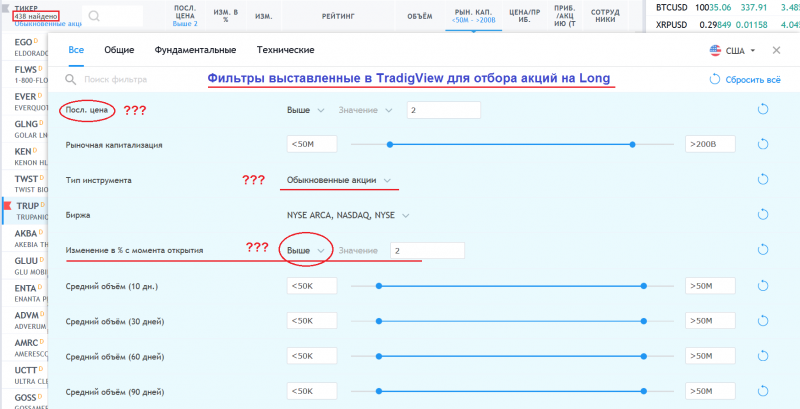The width and height of the screenshot is (800, 409).
Task: Select the ENTA ticker row
Action: [24, 293]
